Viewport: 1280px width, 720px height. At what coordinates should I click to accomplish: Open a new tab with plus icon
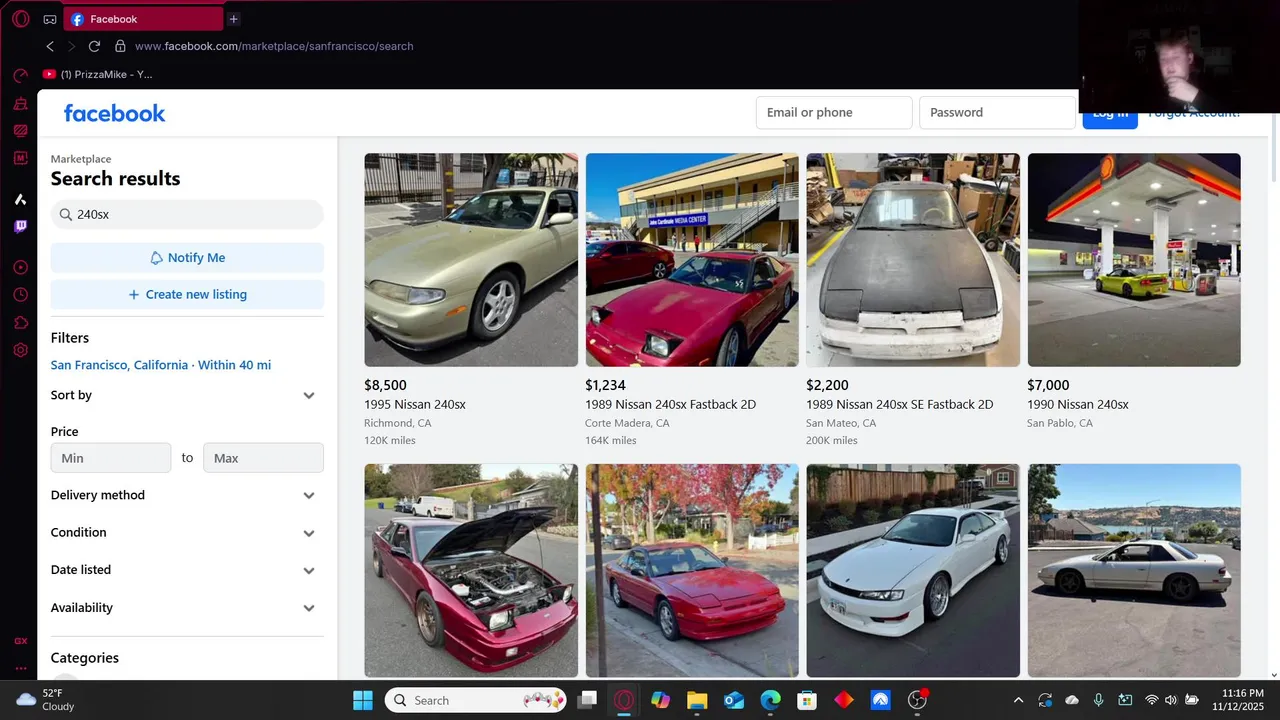pyautogui.click(x=233, y=19)
